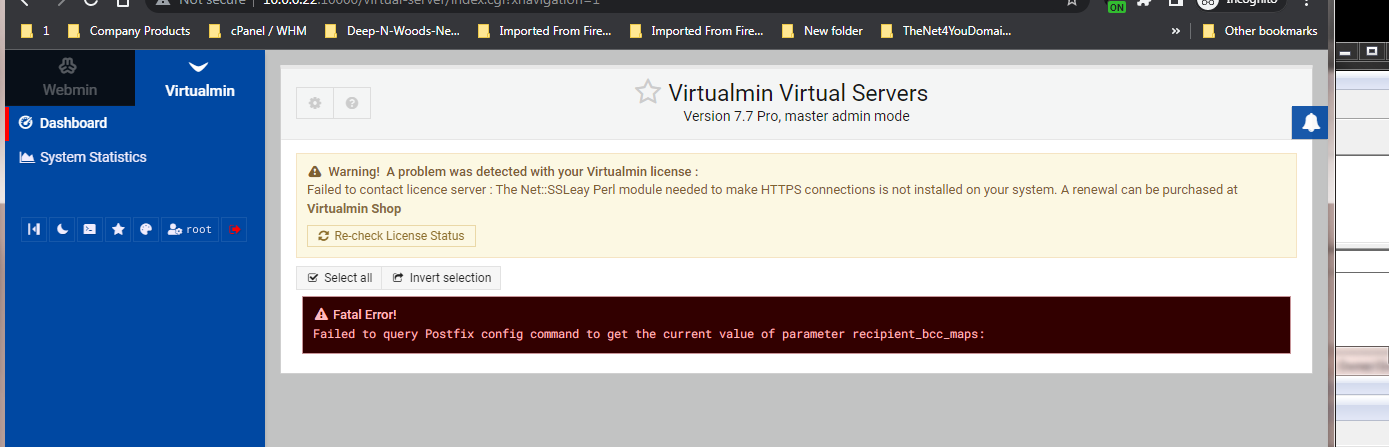The width and height of the screenshot is (1389, 447).
Task: Follow the Virtualmin Shop link
Action: point(354,209)
